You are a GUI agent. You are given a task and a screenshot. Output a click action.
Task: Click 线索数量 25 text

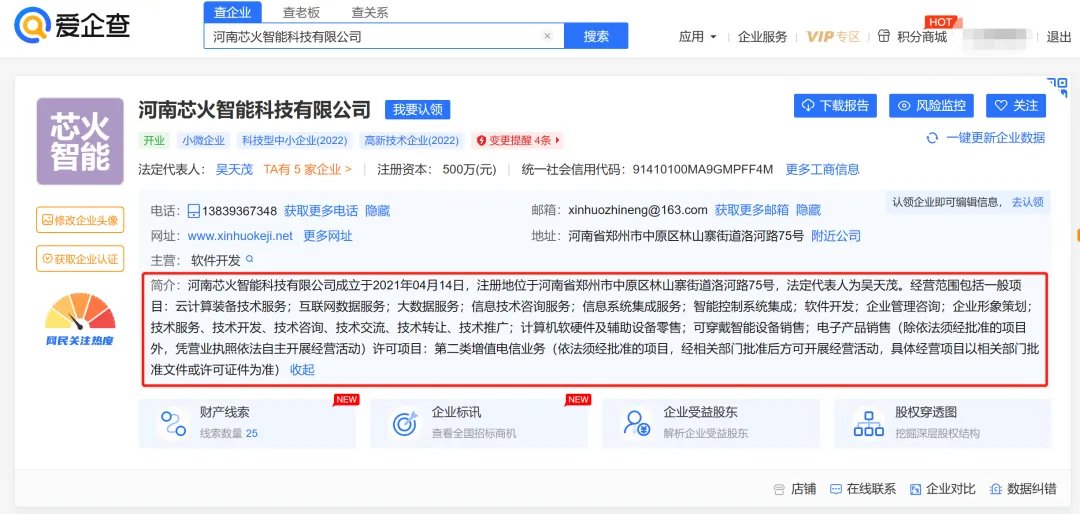click(229, 434)
